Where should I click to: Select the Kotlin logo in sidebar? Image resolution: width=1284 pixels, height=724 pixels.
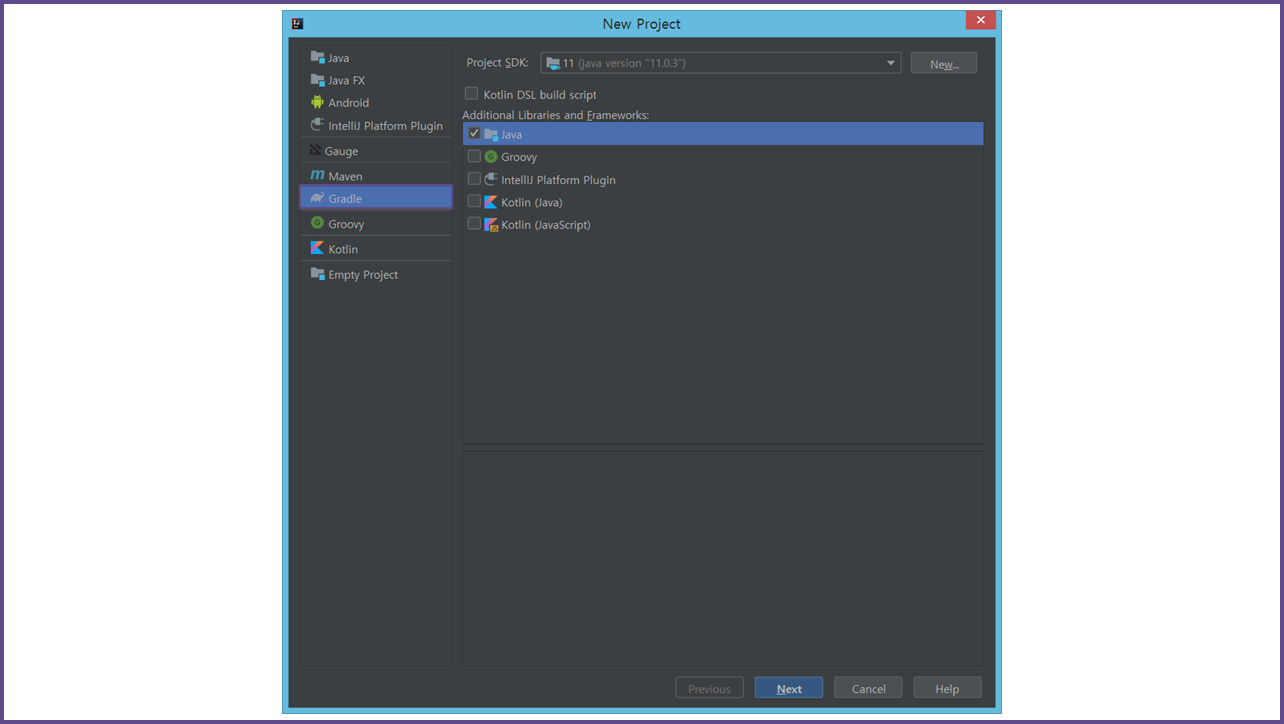[x=317, y=248]
